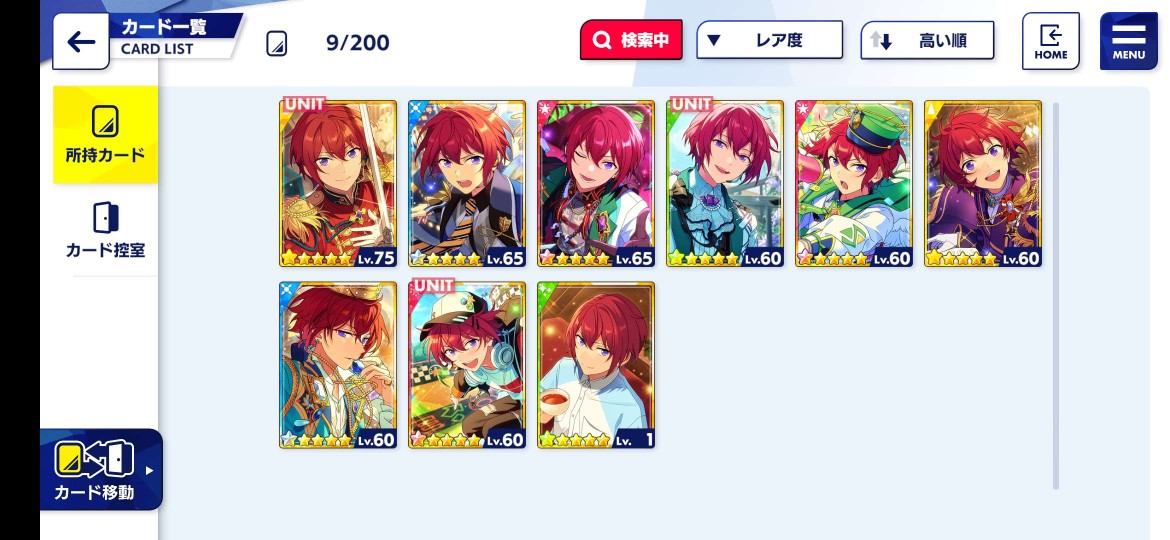
Task: Click the card count icon beside 9/200
Action: pos(277,43)
